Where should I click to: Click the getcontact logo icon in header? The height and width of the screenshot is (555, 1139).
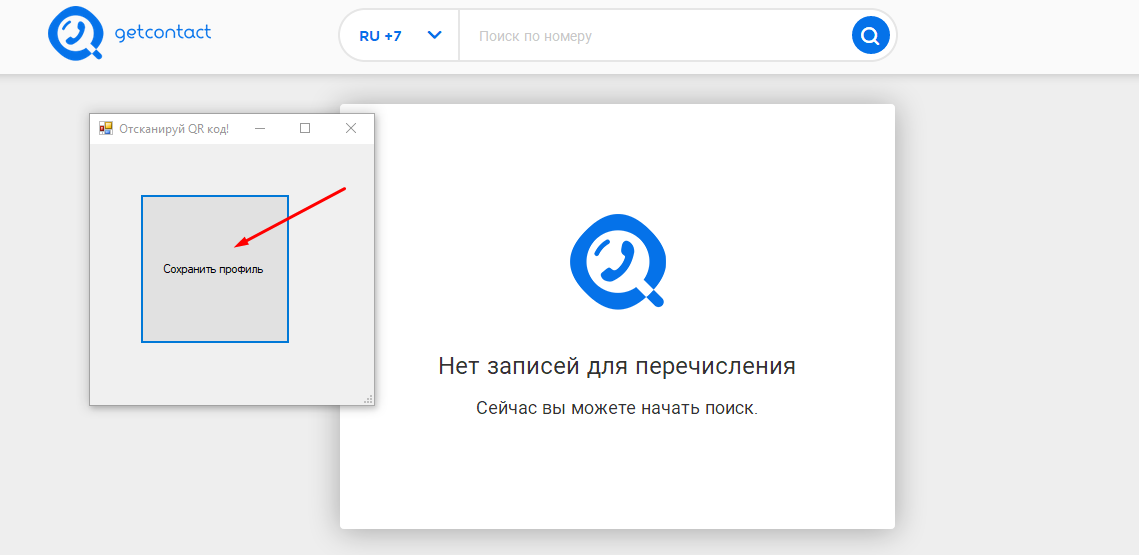(76, 34)
